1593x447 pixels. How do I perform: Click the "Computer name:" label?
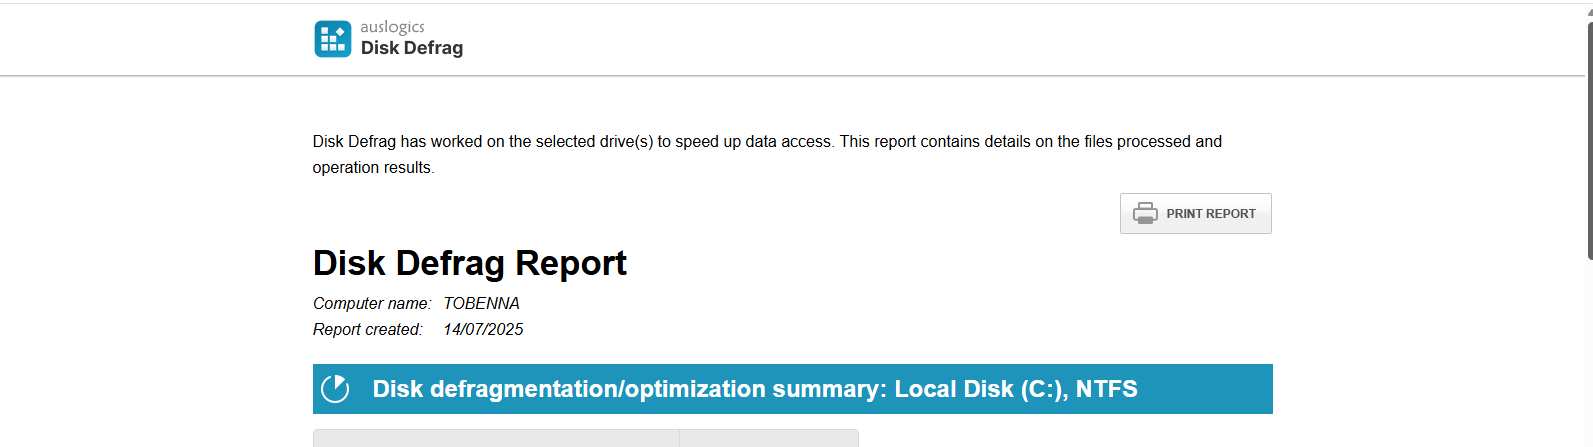point(372,303)
